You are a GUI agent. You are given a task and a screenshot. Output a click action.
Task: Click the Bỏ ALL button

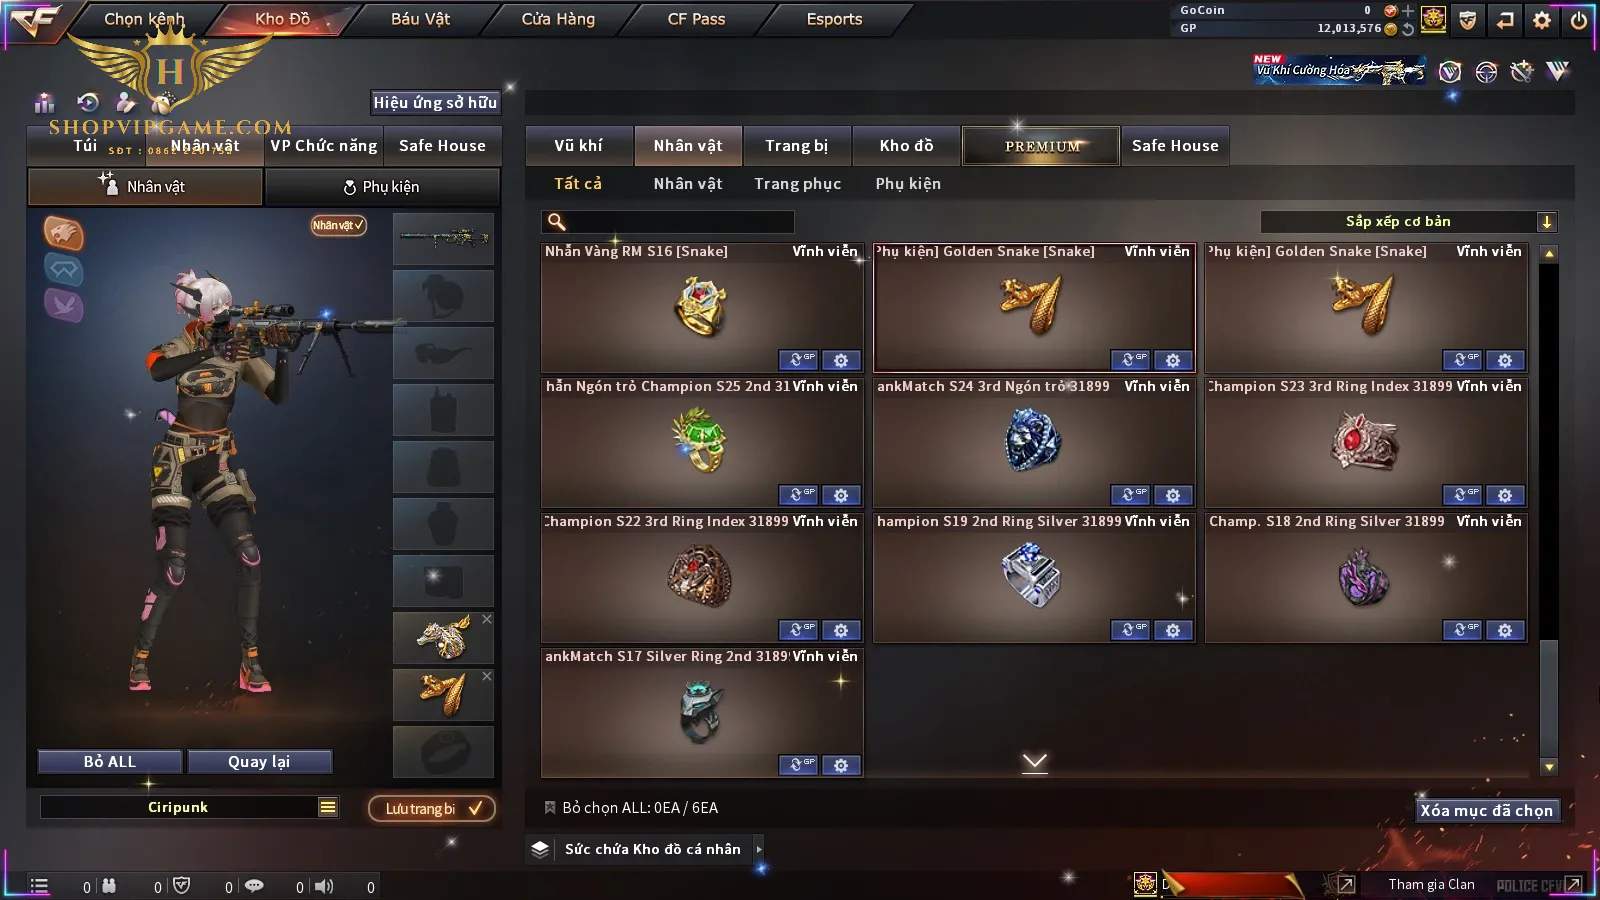(110, 762)
